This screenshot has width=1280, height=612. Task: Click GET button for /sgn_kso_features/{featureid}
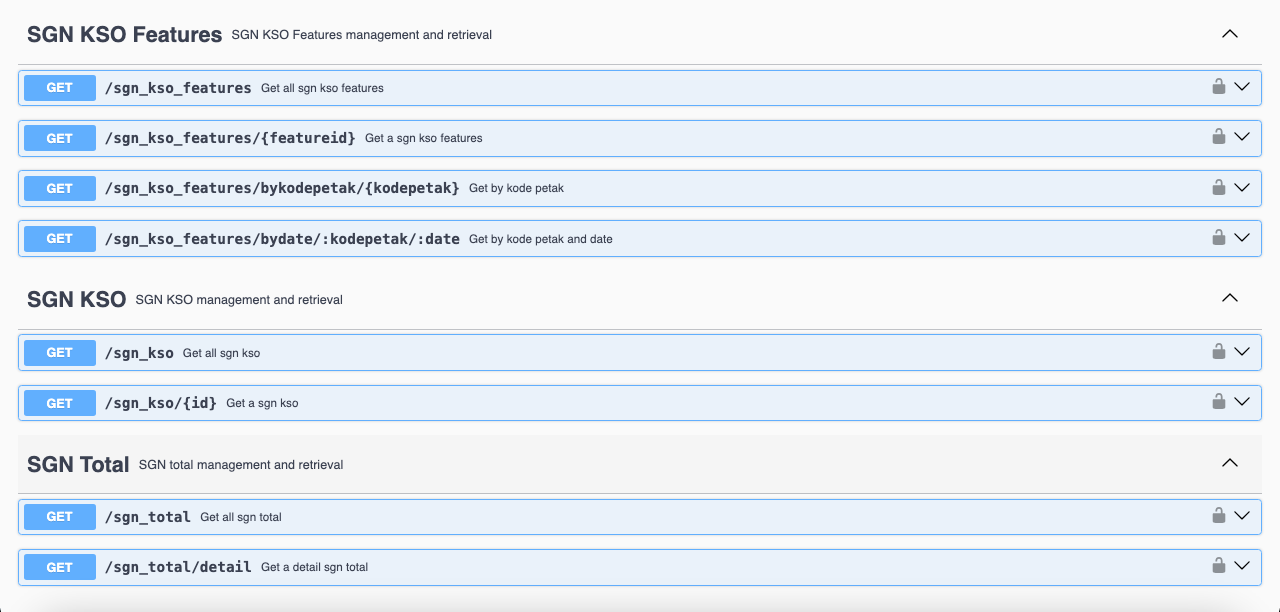coord(60,138)
